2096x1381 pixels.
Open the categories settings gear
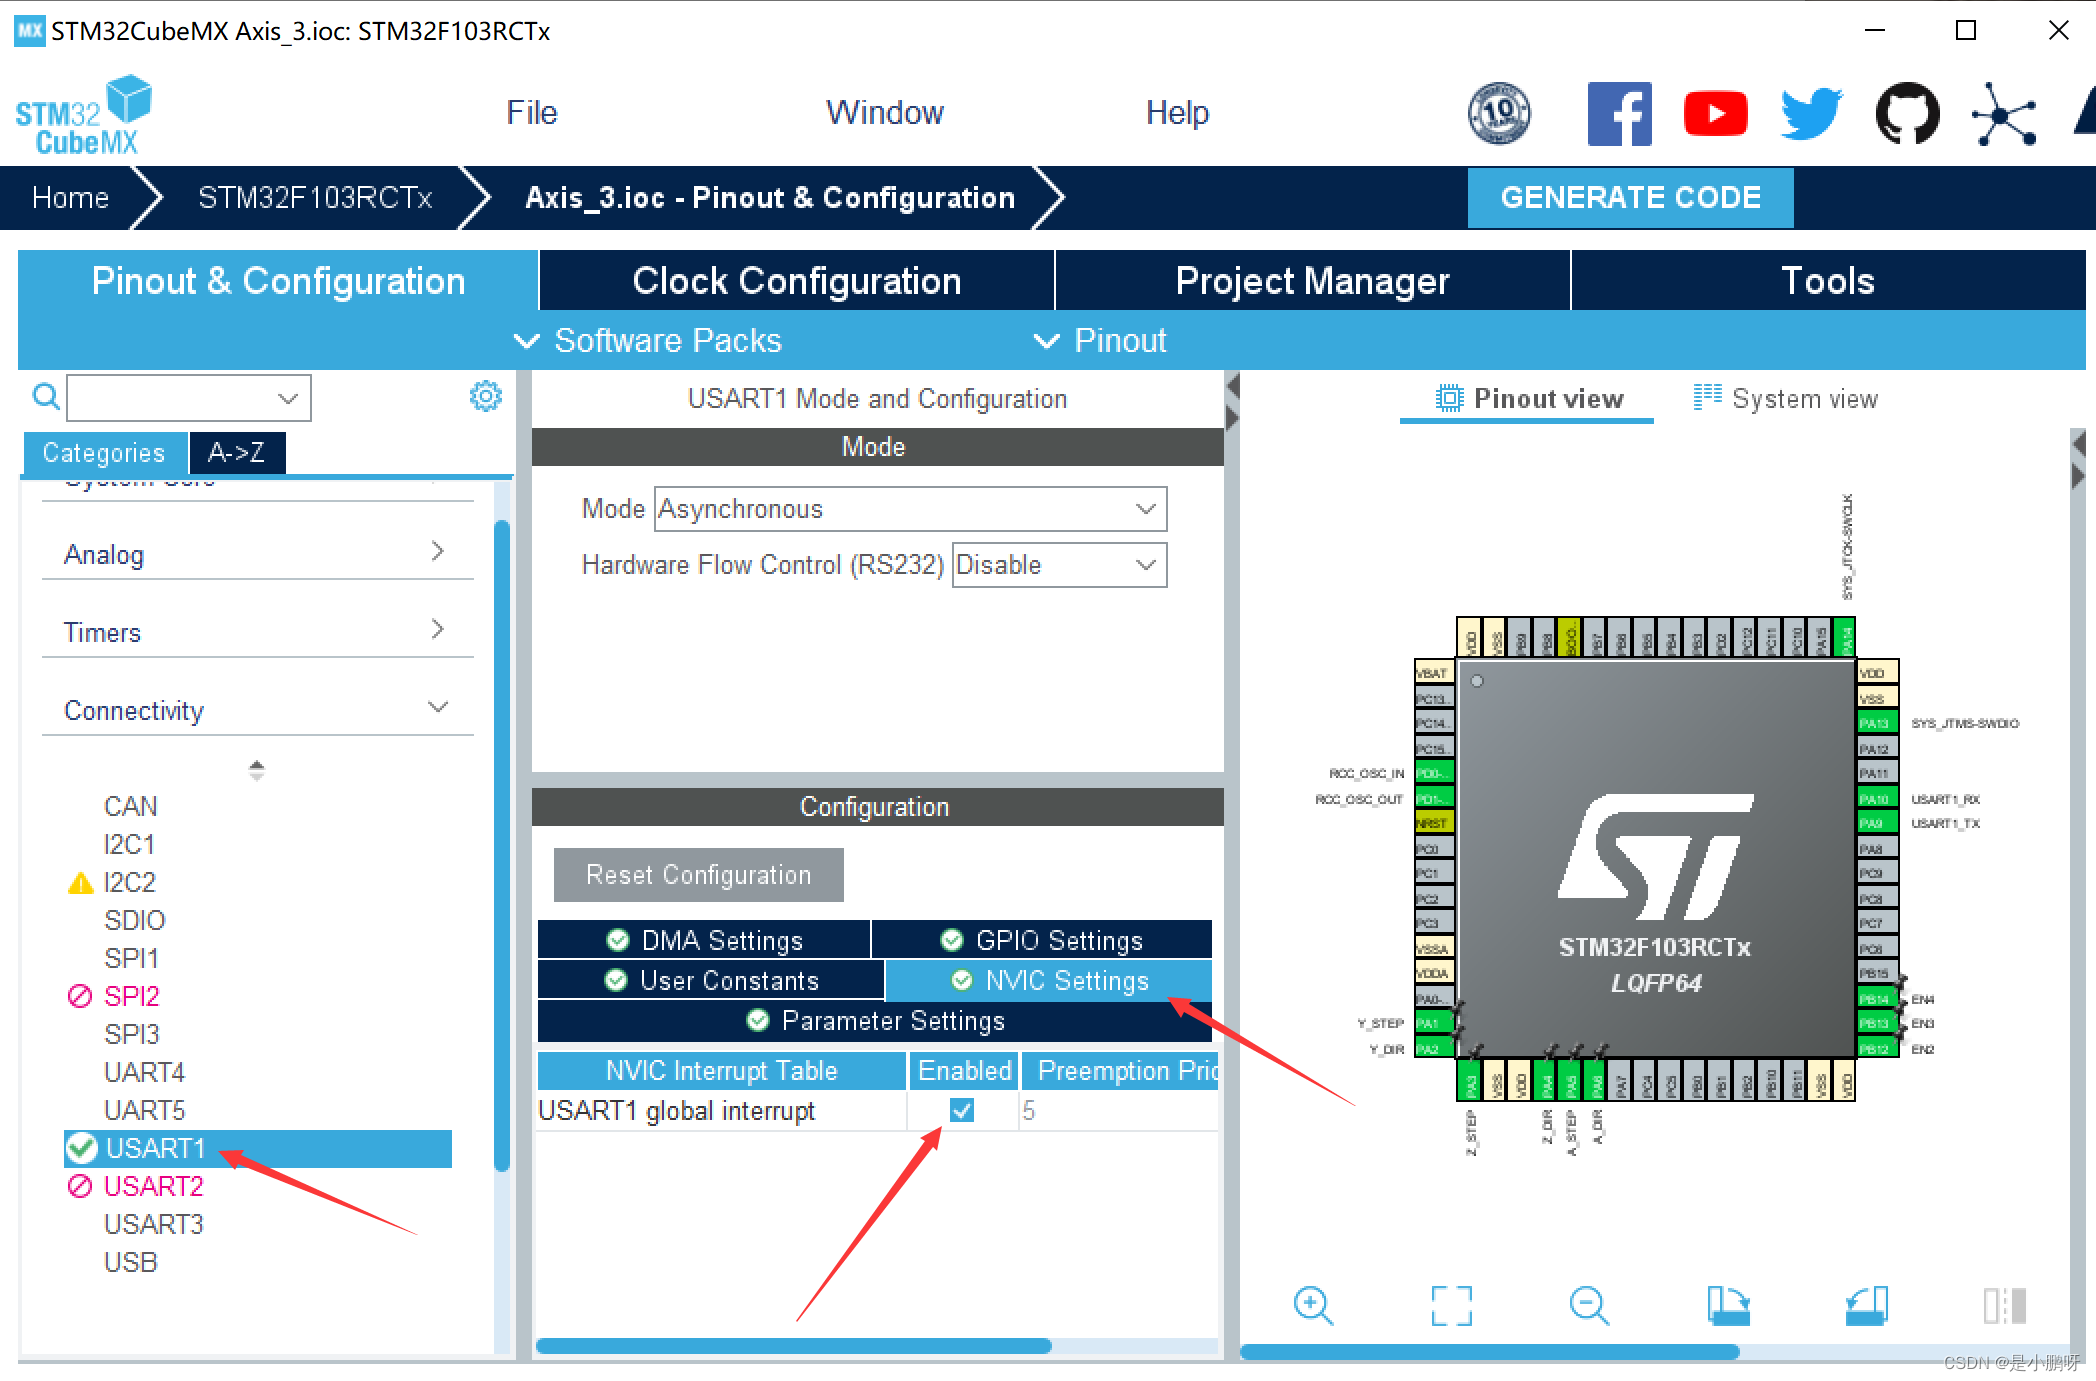(486, 396)
